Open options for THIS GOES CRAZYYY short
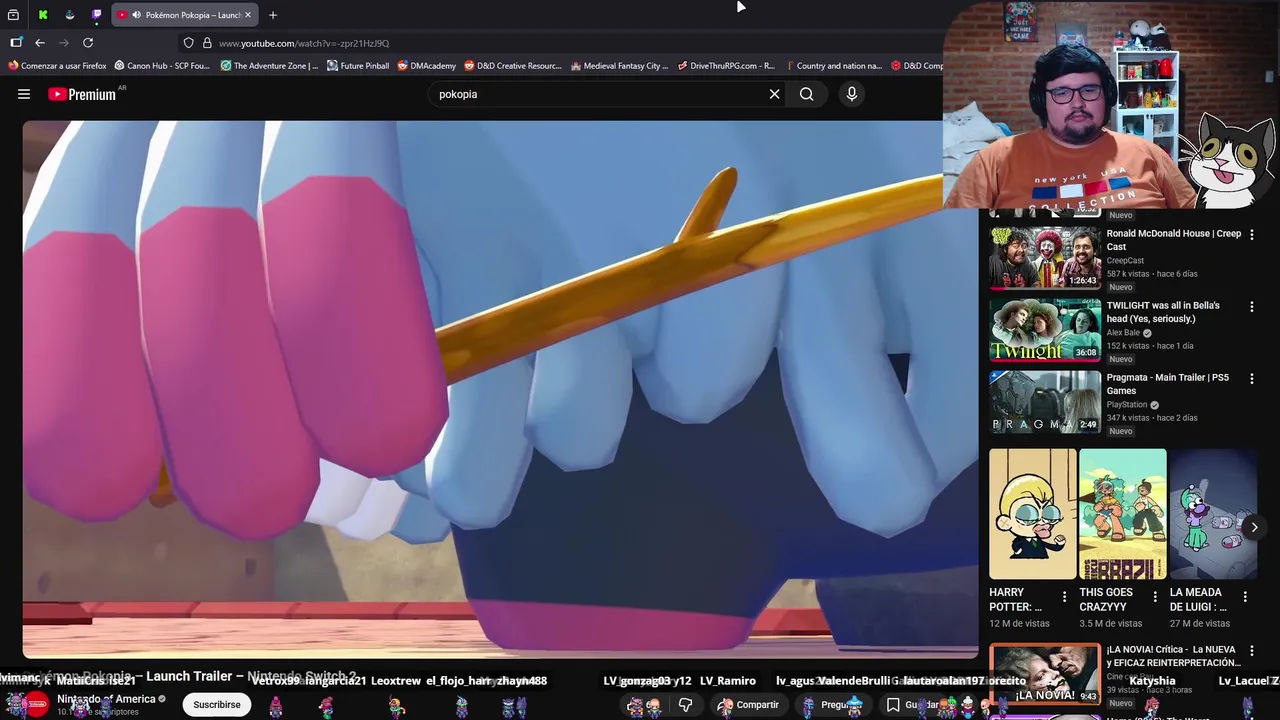1280x720 pixels. pos(1155,596)
